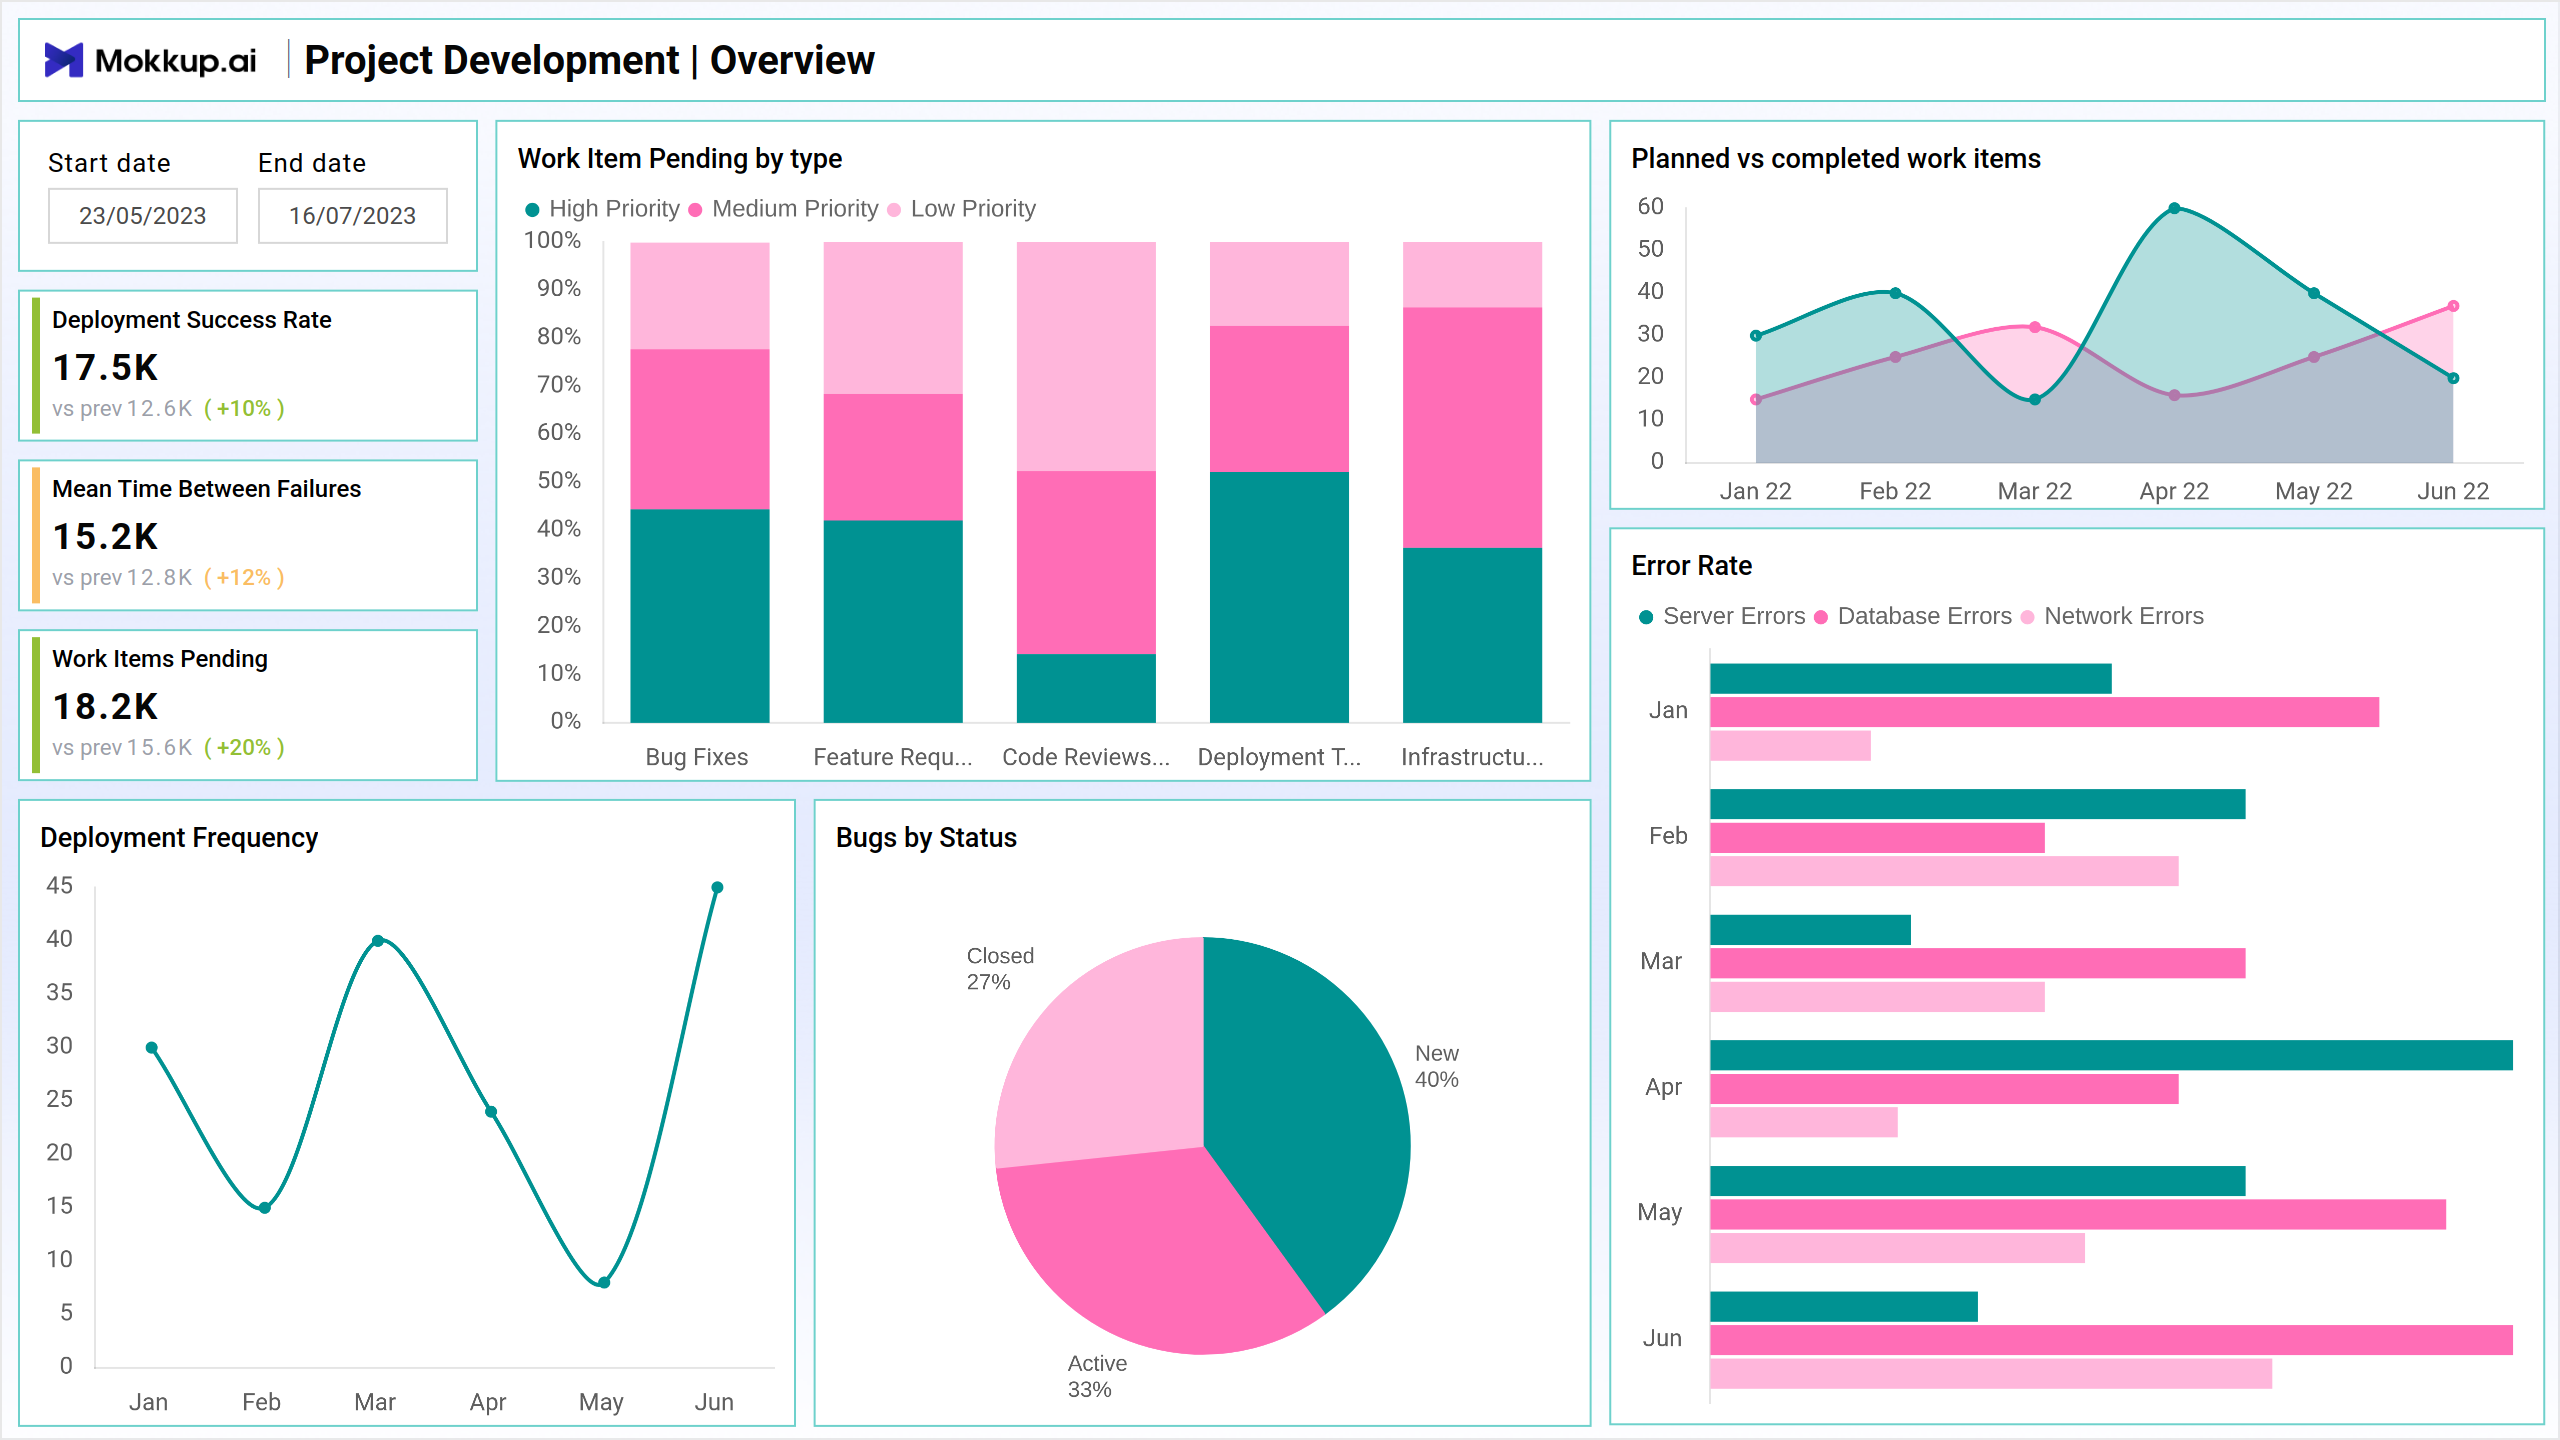
Task: Select the Apr point in Deployment Frequency
Action: pos(491,1112)
